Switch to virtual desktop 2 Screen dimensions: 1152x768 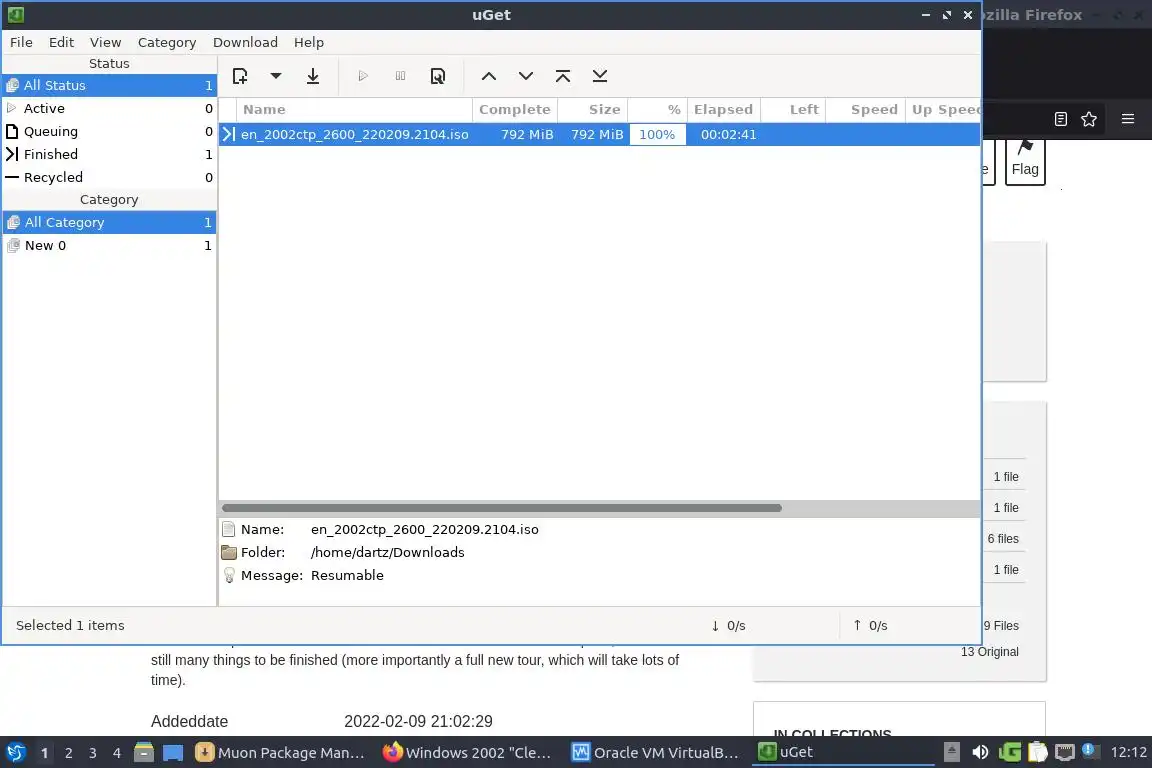[x=68, y=753]
